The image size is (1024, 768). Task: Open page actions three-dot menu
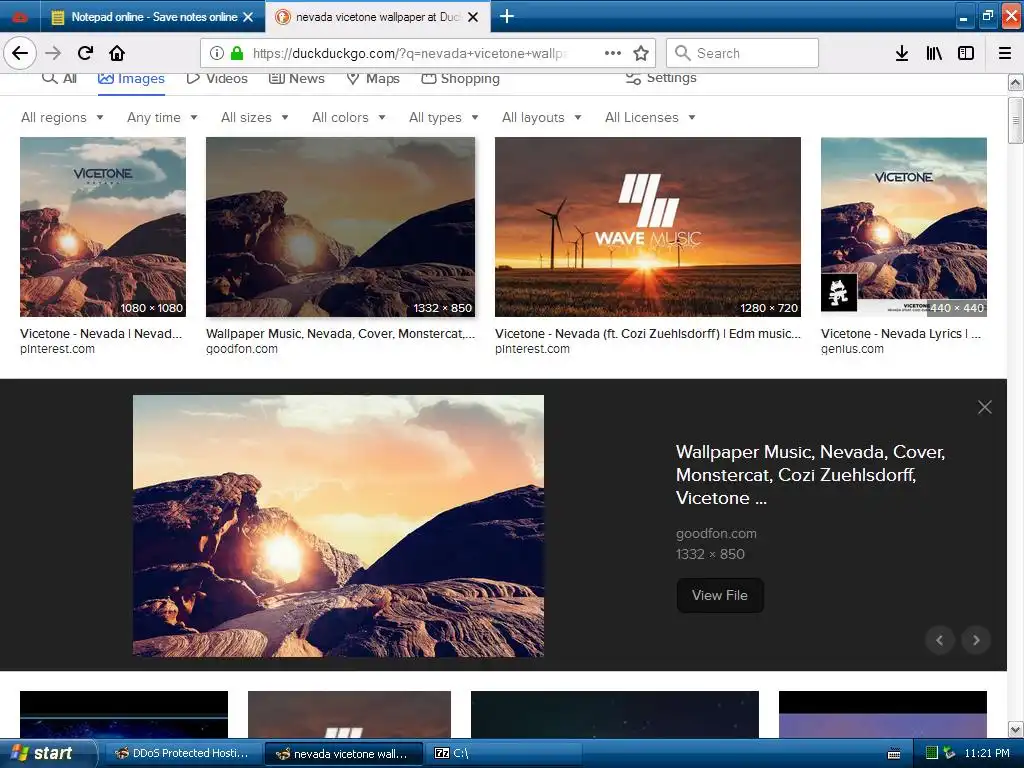[x=613, y=53]
